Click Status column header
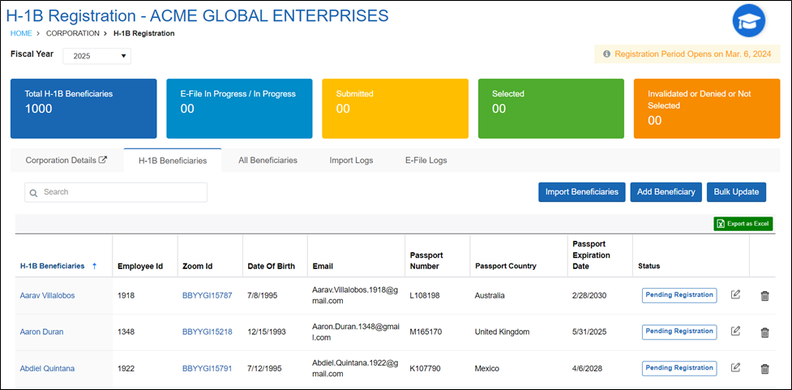This screenshot has height=390, width=792. [649, 266]
